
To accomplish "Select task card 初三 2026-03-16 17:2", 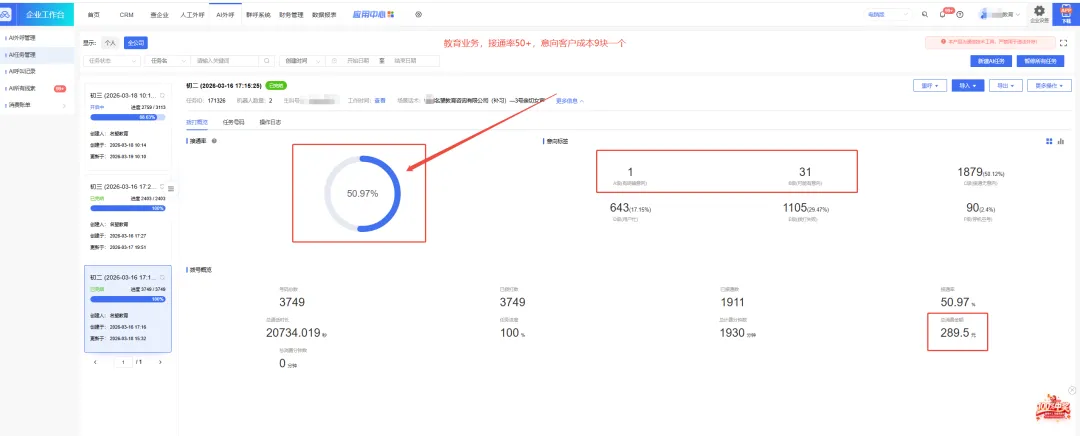I will coord(127,218).
